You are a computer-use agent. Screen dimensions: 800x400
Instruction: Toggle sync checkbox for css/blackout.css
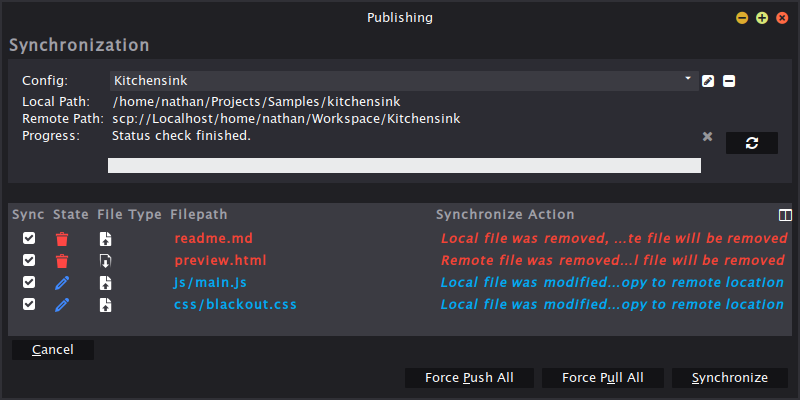click(x=29, y=304)
